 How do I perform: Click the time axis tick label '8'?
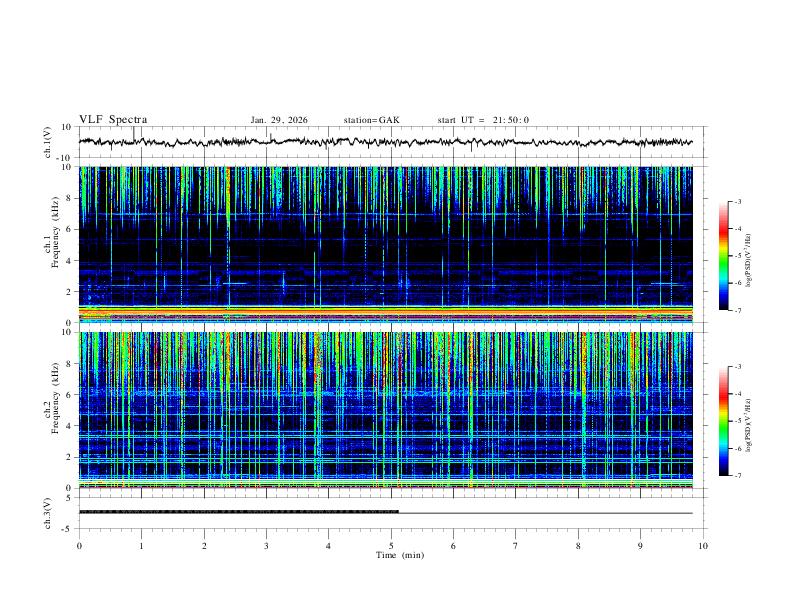pos(578,546)
